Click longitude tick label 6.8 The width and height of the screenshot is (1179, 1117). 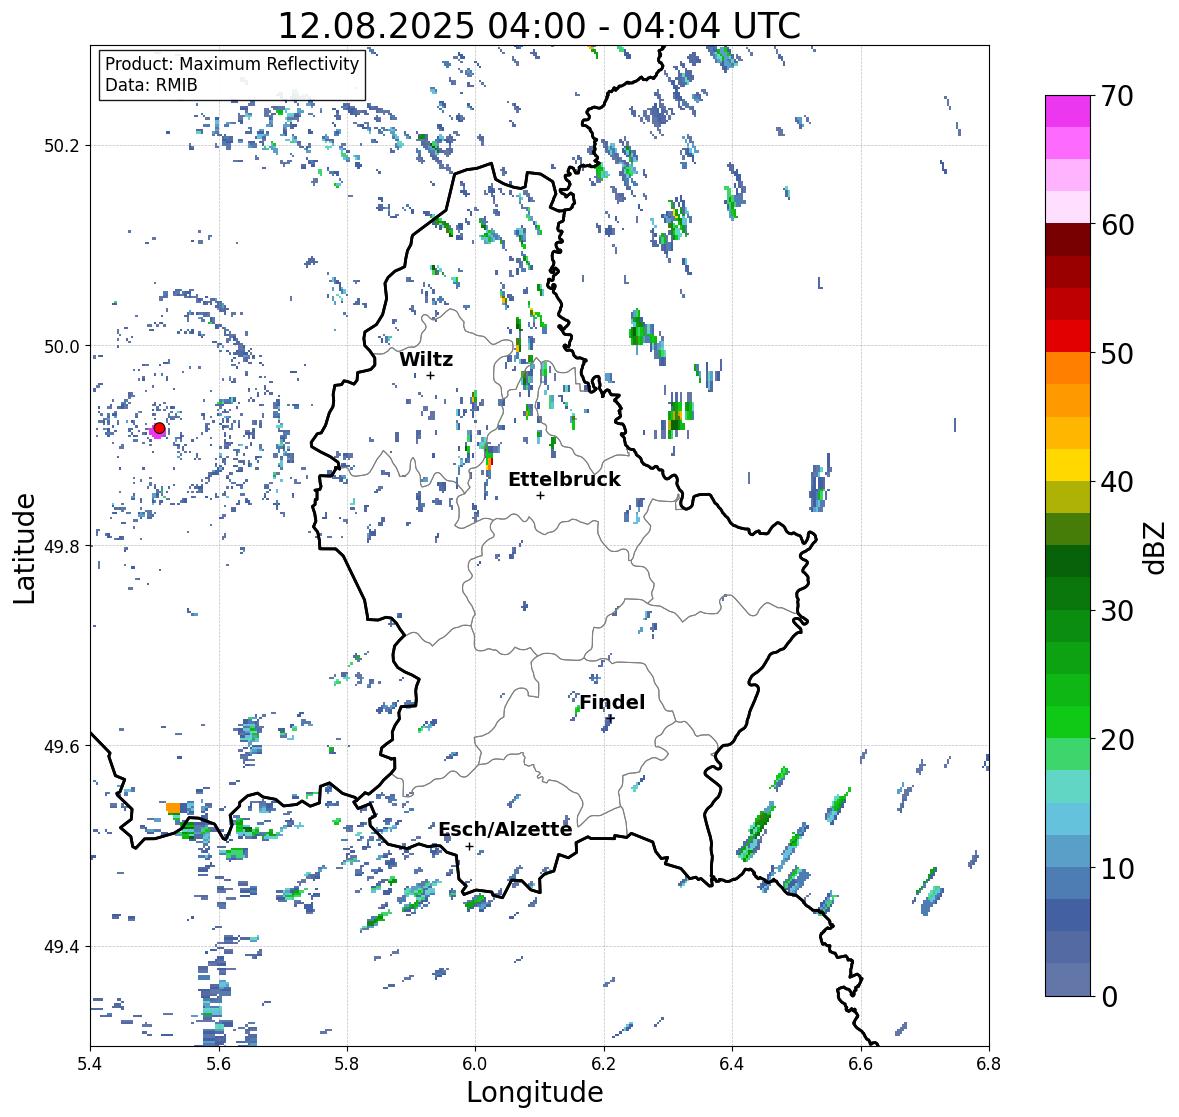click(989, 1063)
